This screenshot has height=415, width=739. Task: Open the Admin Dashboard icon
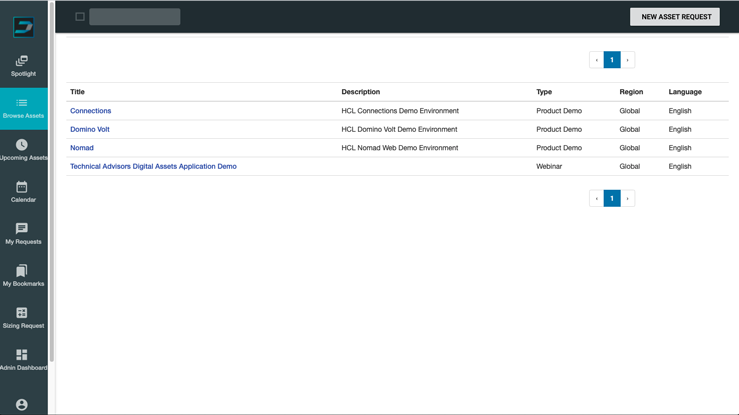(x=22, y=354)
